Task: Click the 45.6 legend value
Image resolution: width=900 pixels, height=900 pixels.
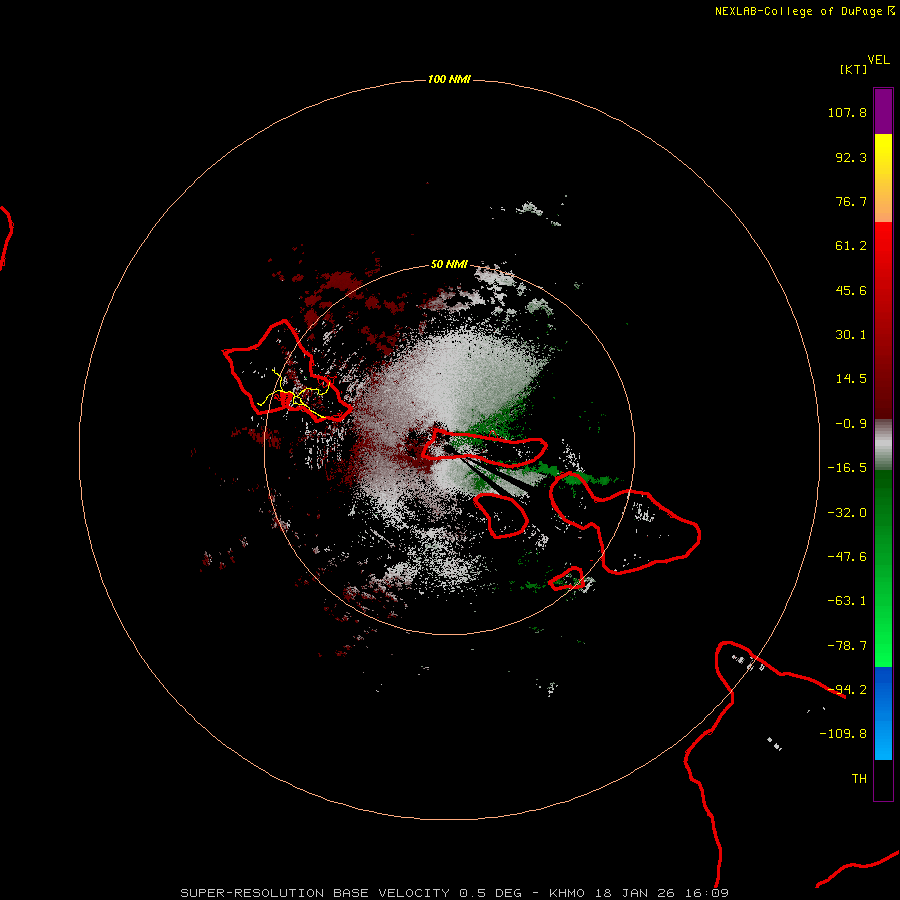Action: pyautogui.click(x=851, y=290)
